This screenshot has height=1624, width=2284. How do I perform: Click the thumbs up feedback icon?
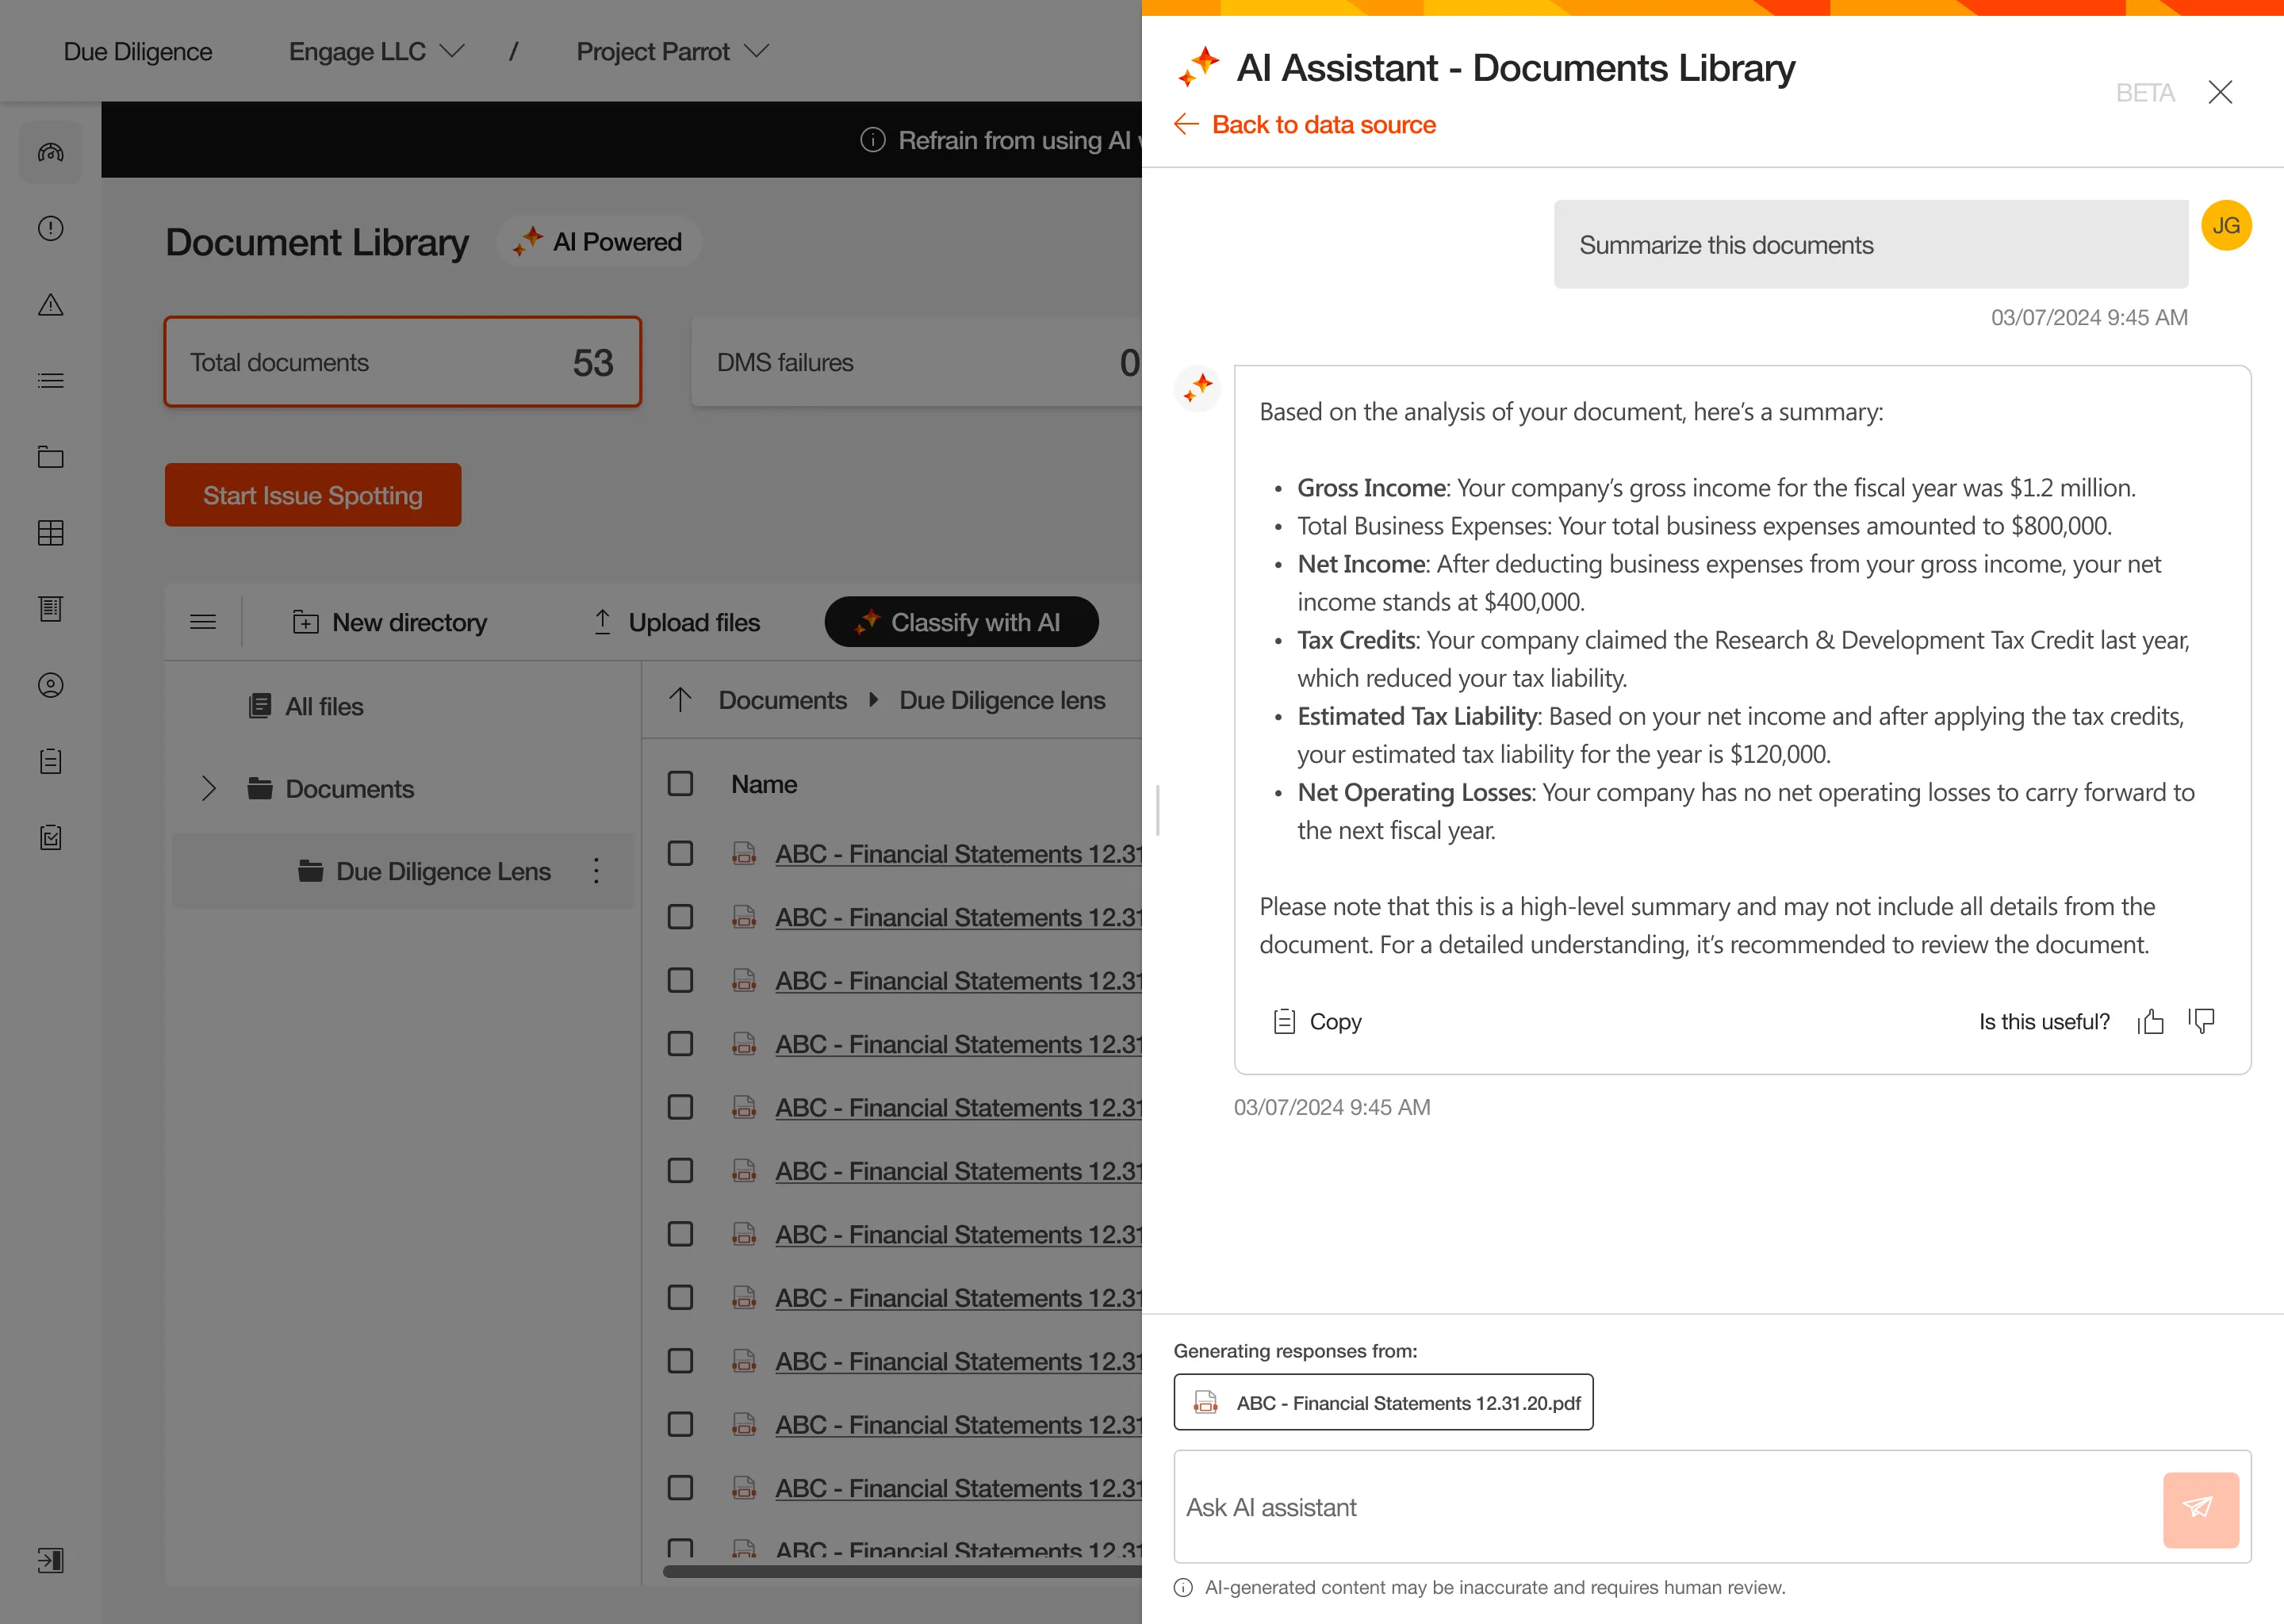point(2151,1021)
